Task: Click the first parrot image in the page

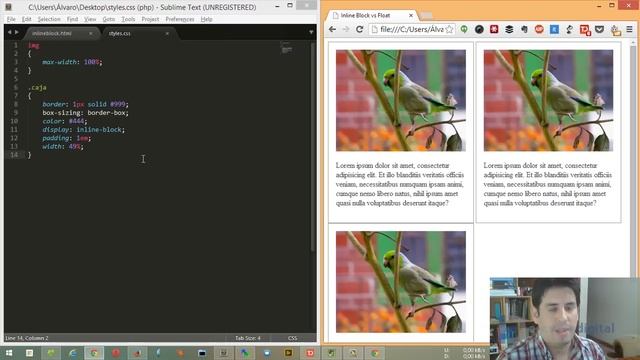Action: click(401, 100)
